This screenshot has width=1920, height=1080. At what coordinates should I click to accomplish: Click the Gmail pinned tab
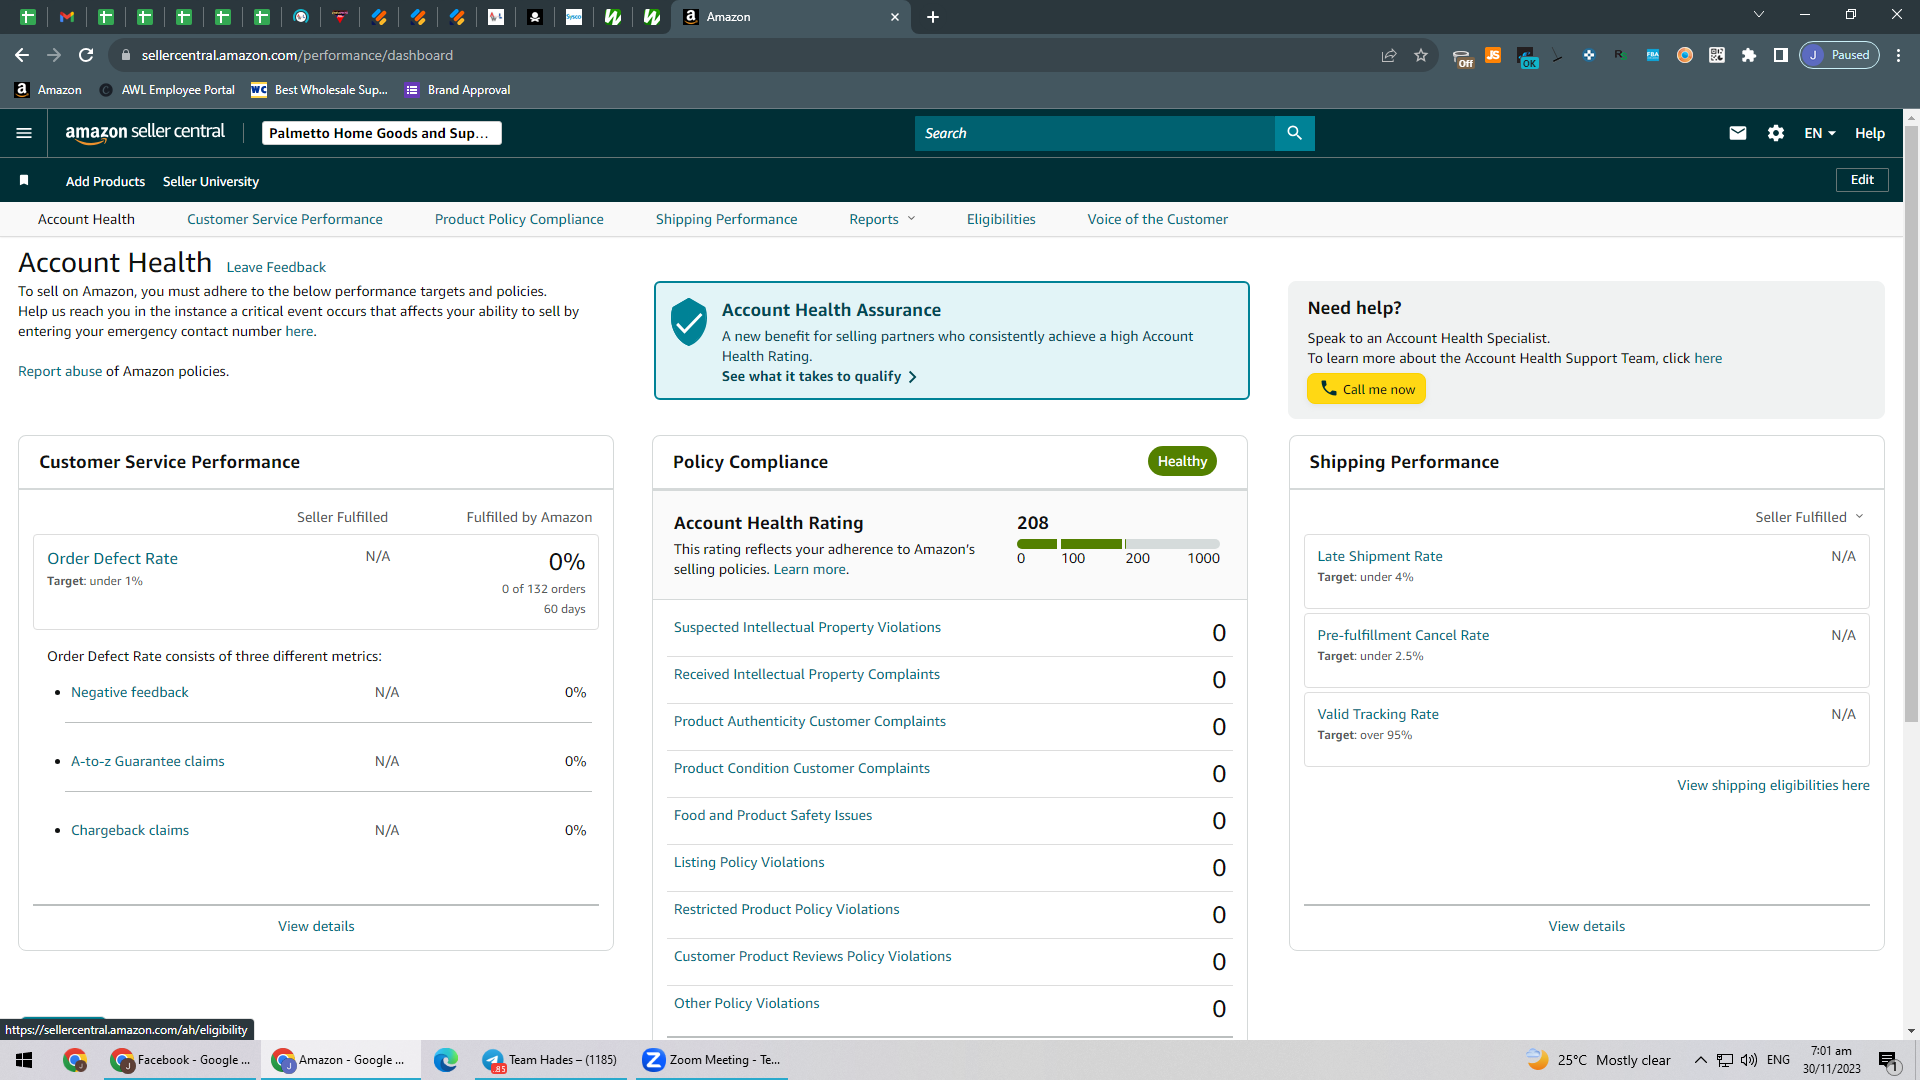(67, 17)
